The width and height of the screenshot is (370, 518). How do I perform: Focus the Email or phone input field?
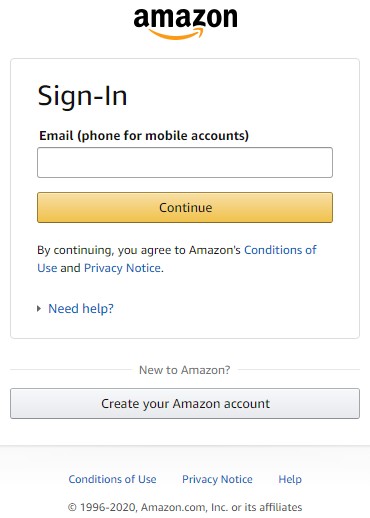pos(185,162)
